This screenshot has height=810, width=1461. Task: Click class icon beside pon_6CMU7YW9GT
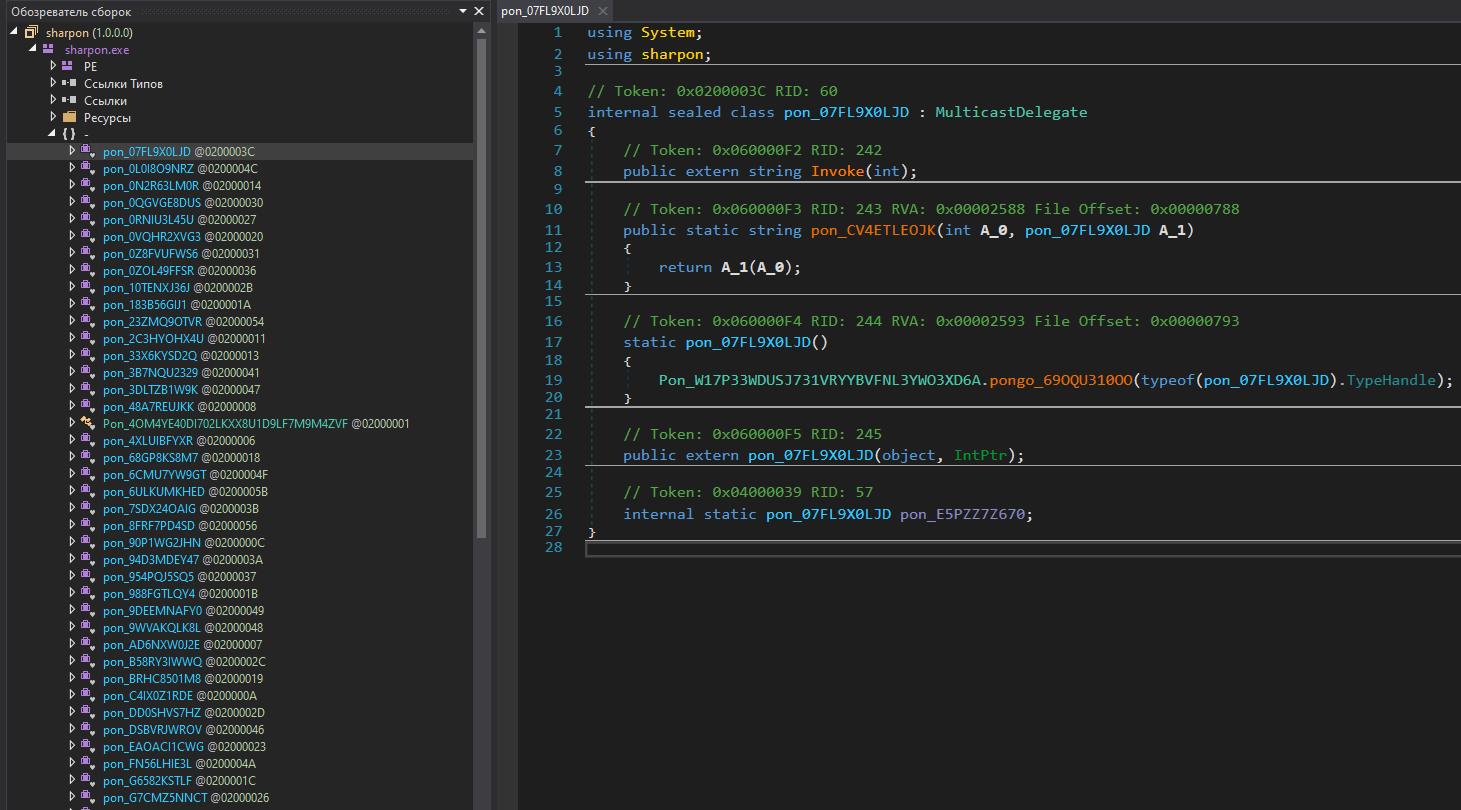(88, 474)
